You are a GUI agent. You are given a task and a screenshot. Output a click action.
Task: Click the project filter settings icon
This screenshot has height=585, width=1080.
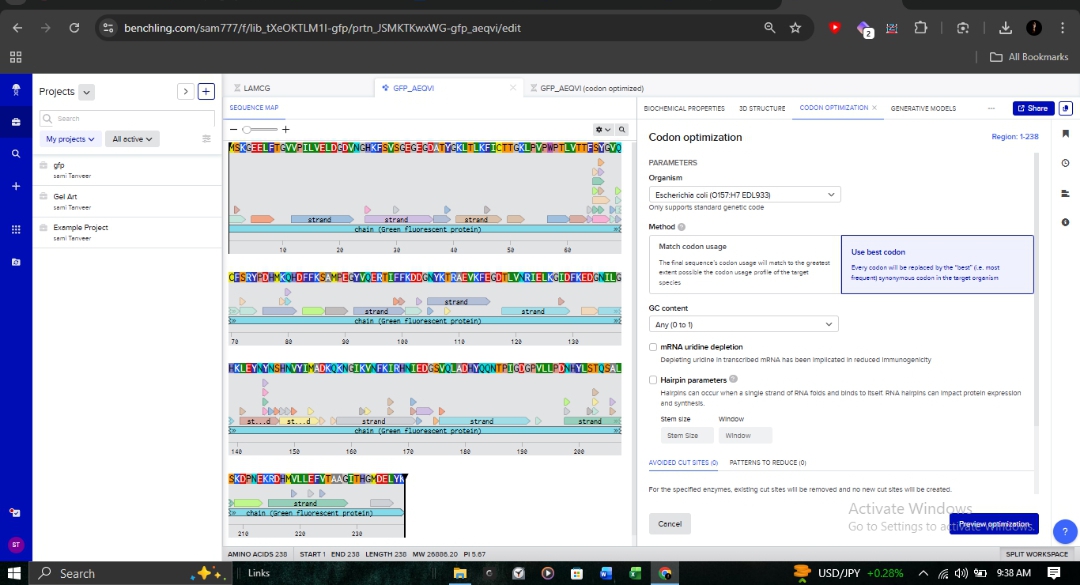[x=207, y=139]
